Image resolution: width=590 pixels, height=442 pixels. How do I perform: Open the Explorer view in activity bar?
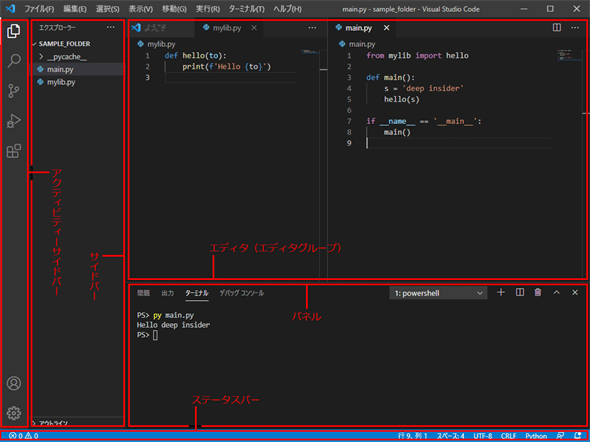click(14, 31)
